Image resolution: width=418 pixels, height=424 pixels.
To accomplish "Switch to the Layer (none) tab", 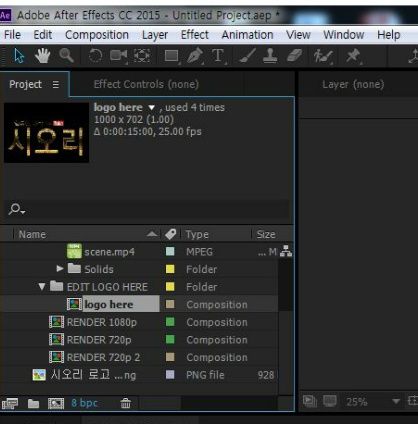I will (353, 84).
